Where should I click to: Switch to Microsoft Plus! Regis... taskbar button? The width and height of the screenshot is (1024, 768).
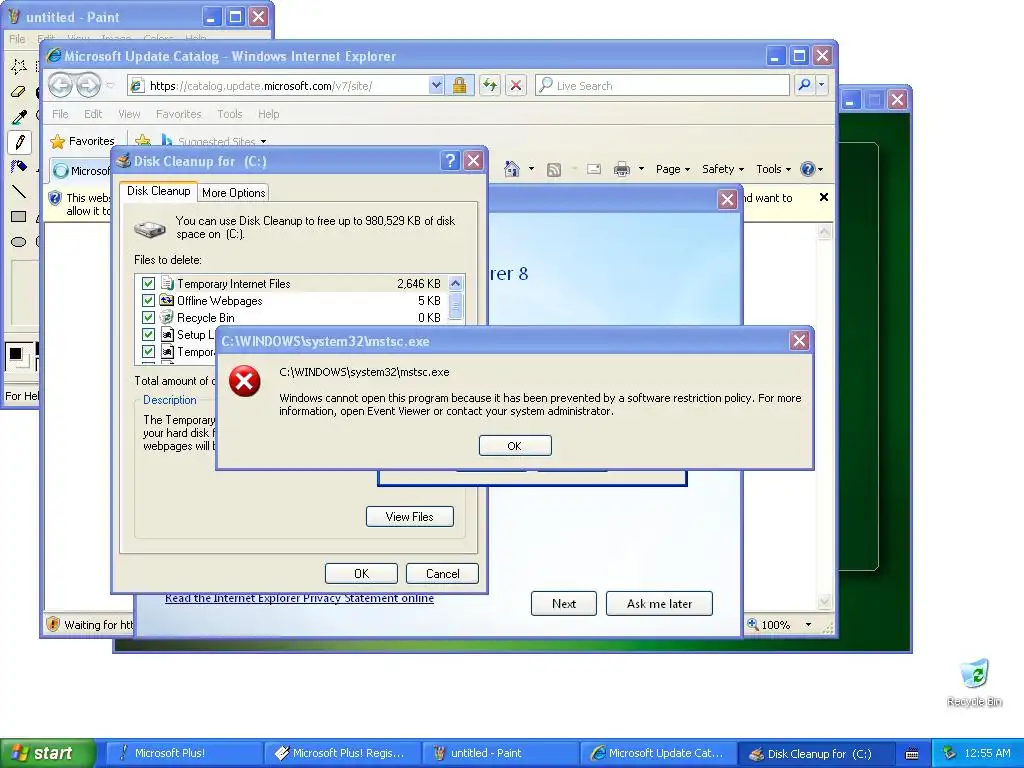tap(342, 753)
